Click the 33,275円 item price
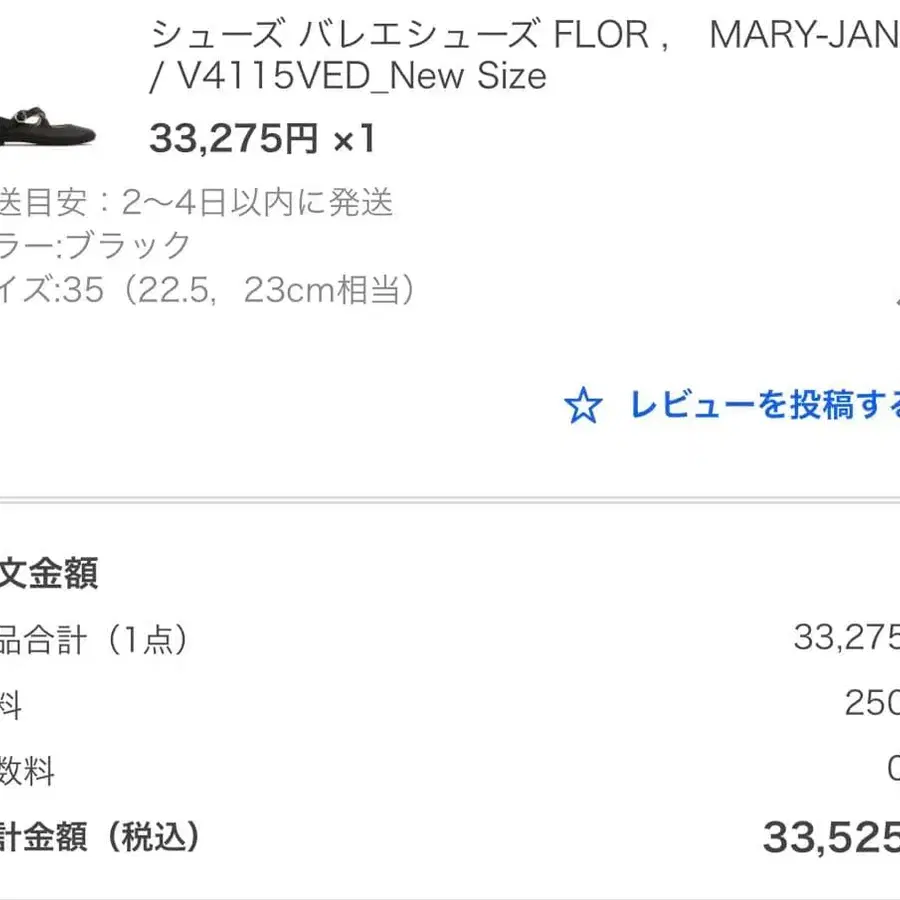The height and width of the screenshot is (900, 900). (x=234, y=138)
